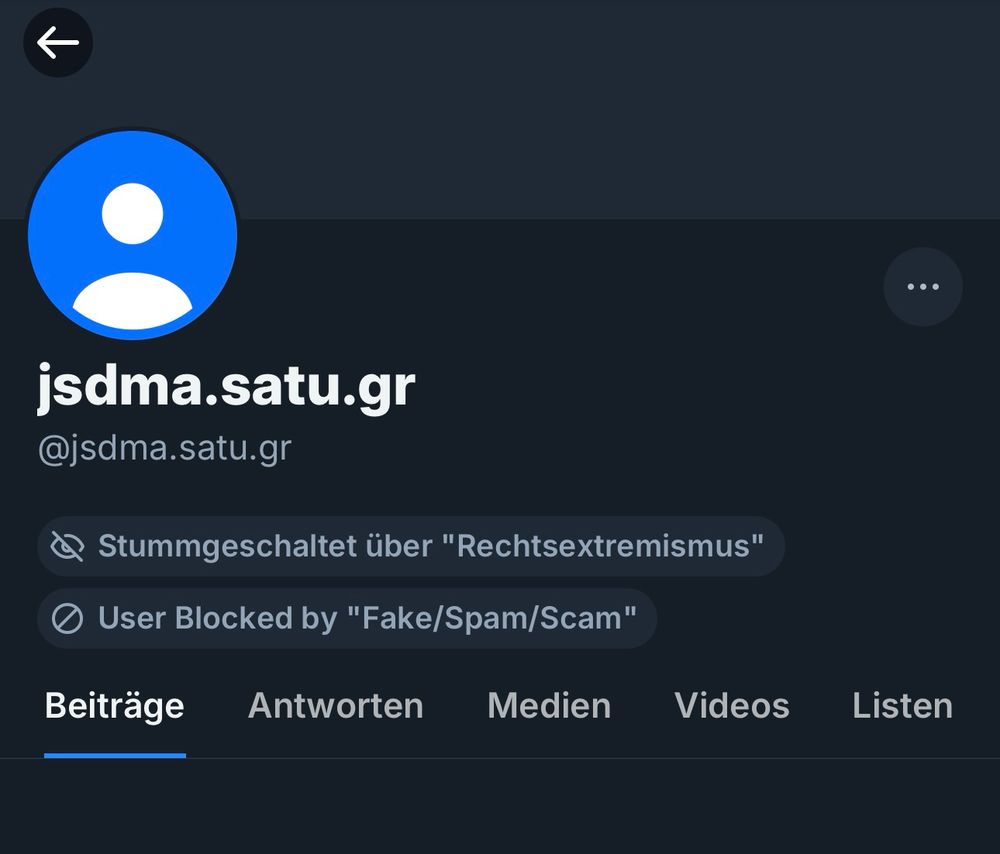
Task: Unmute via the Rechtsextremismus mute badge
Action: pos(410,546)
